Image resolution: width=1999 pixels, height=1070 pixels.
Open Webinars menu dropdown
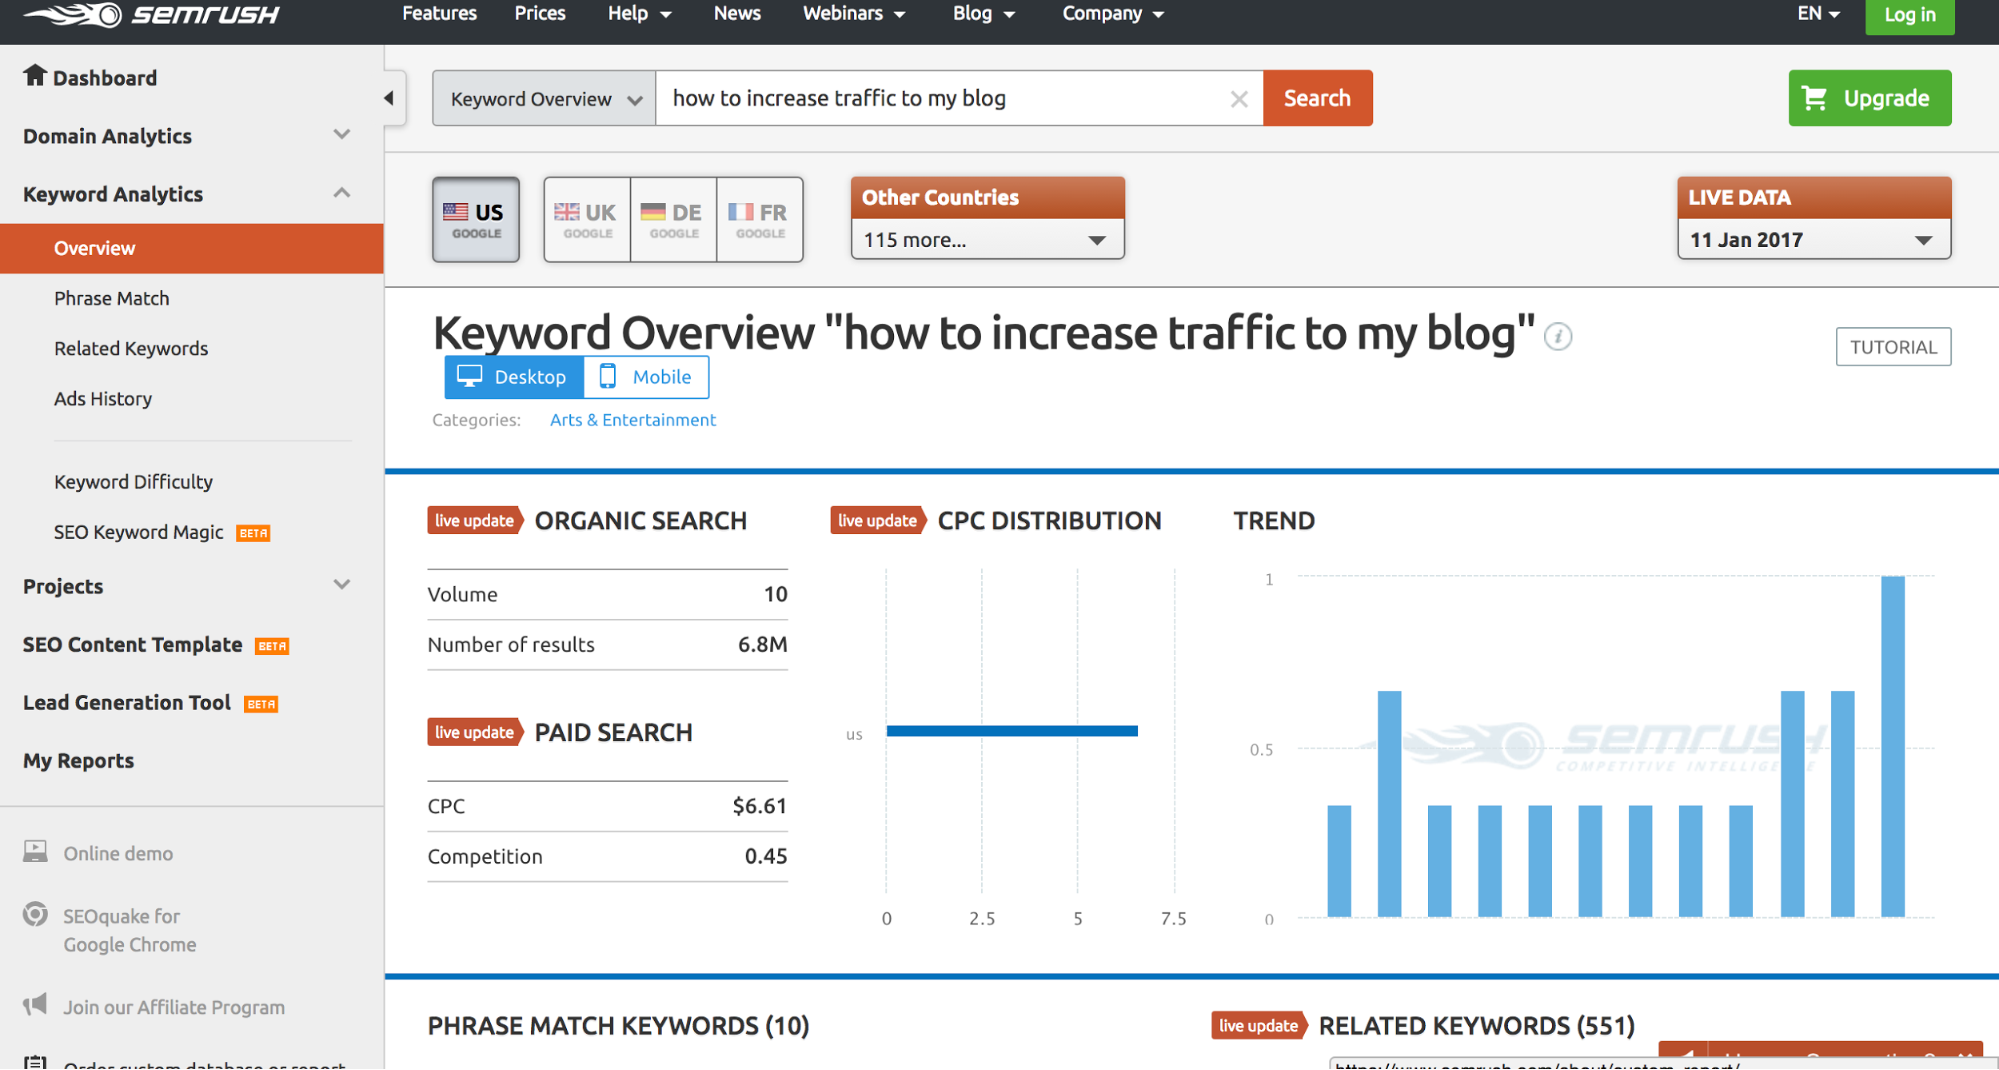point(853,14)
